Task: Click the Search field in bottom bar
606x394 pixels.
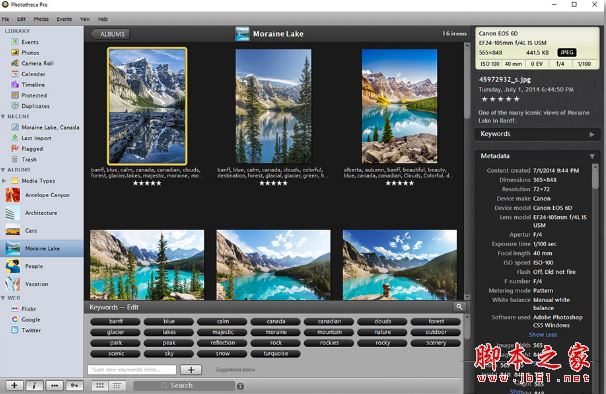Action: 184,385
